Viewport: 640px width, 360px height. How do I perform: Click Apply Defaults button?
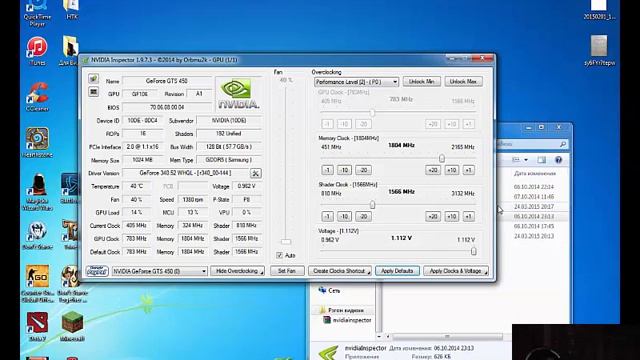pyautogui.click(x=397, y=271)
